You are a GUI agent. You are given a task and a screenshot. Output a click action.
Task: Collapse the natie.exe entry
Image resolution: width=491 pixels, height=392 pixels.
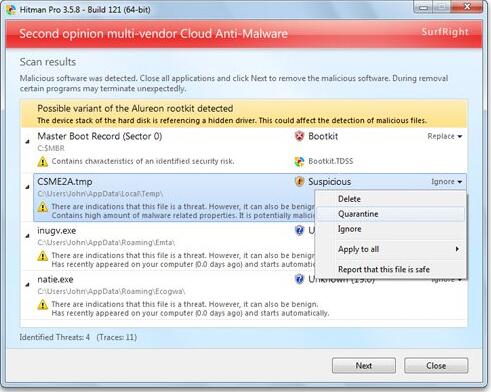[x=28, y=285]
